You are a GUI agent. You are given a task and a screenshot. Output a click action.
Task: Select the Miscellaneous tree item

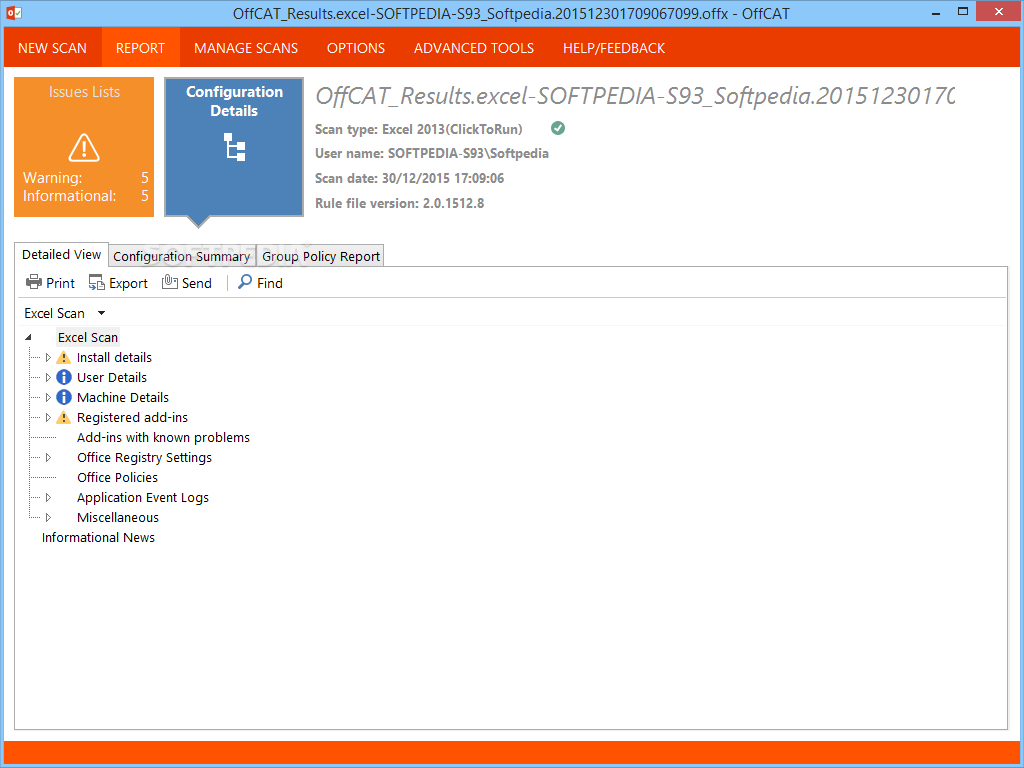tap(118, 517)
